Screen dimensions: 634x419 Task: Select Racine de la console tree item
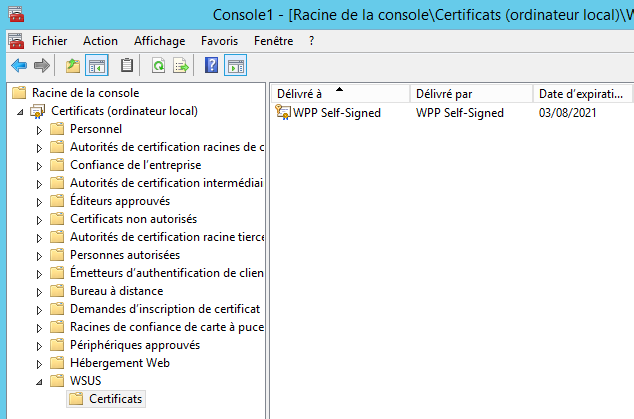pos(85,93)
